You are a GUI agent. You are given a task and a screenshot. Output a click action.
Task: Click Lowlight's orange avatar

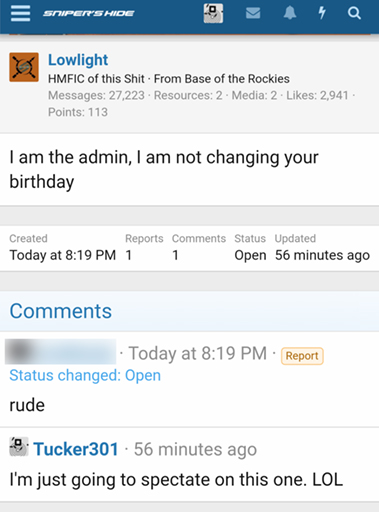coord(24,67)
